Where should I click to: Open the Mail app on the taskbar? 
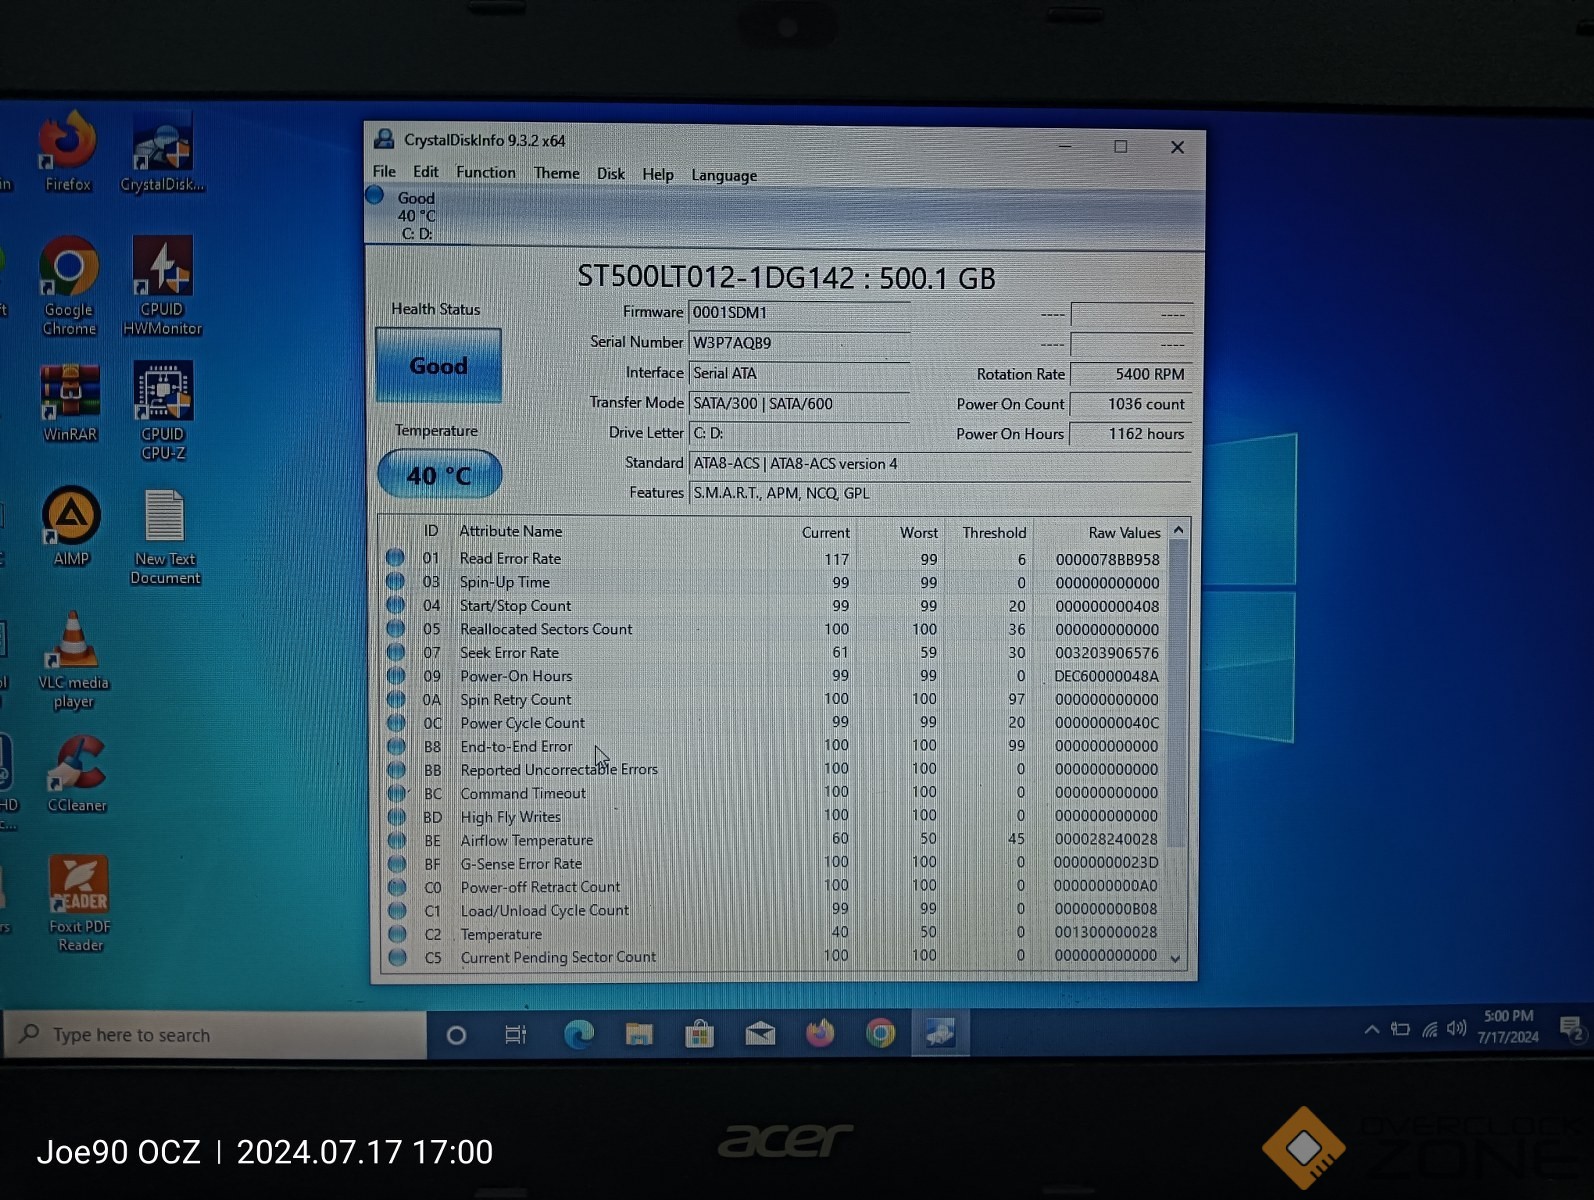[x=760, y=1034]
